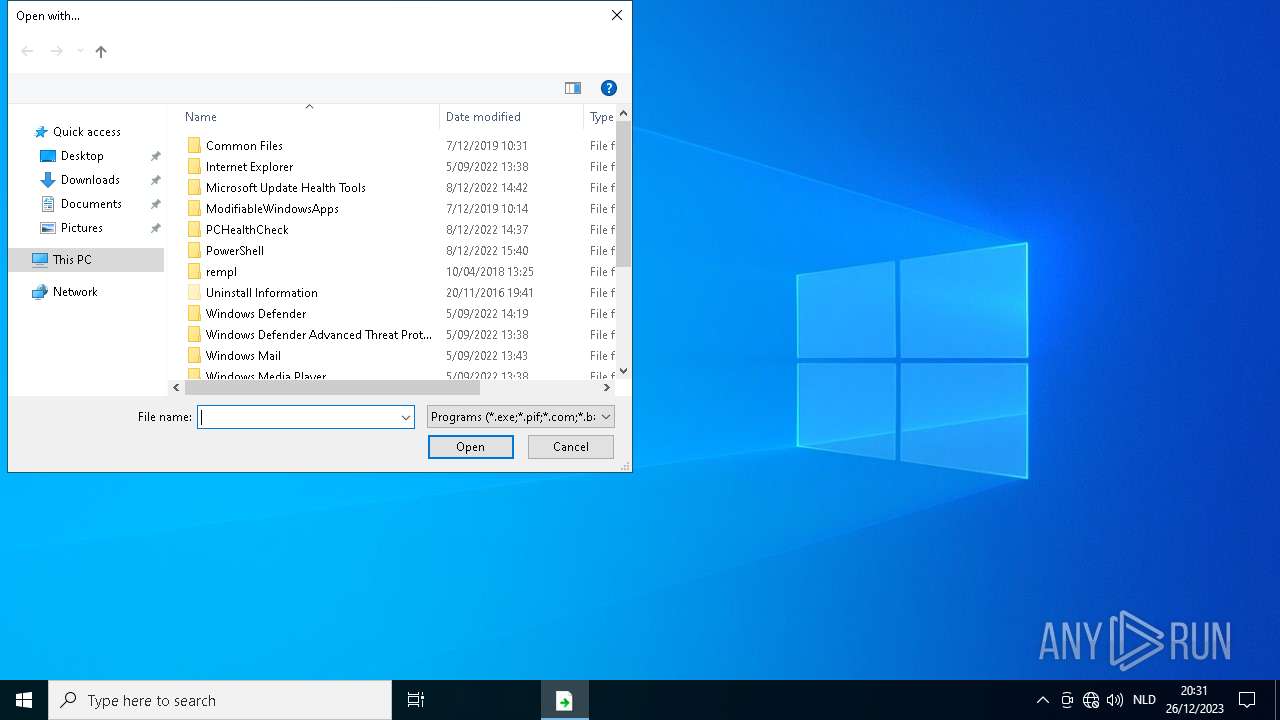The width and height of the screenshot is (1280, 720).
Task: Click the Open button
Action: (470, 447)
